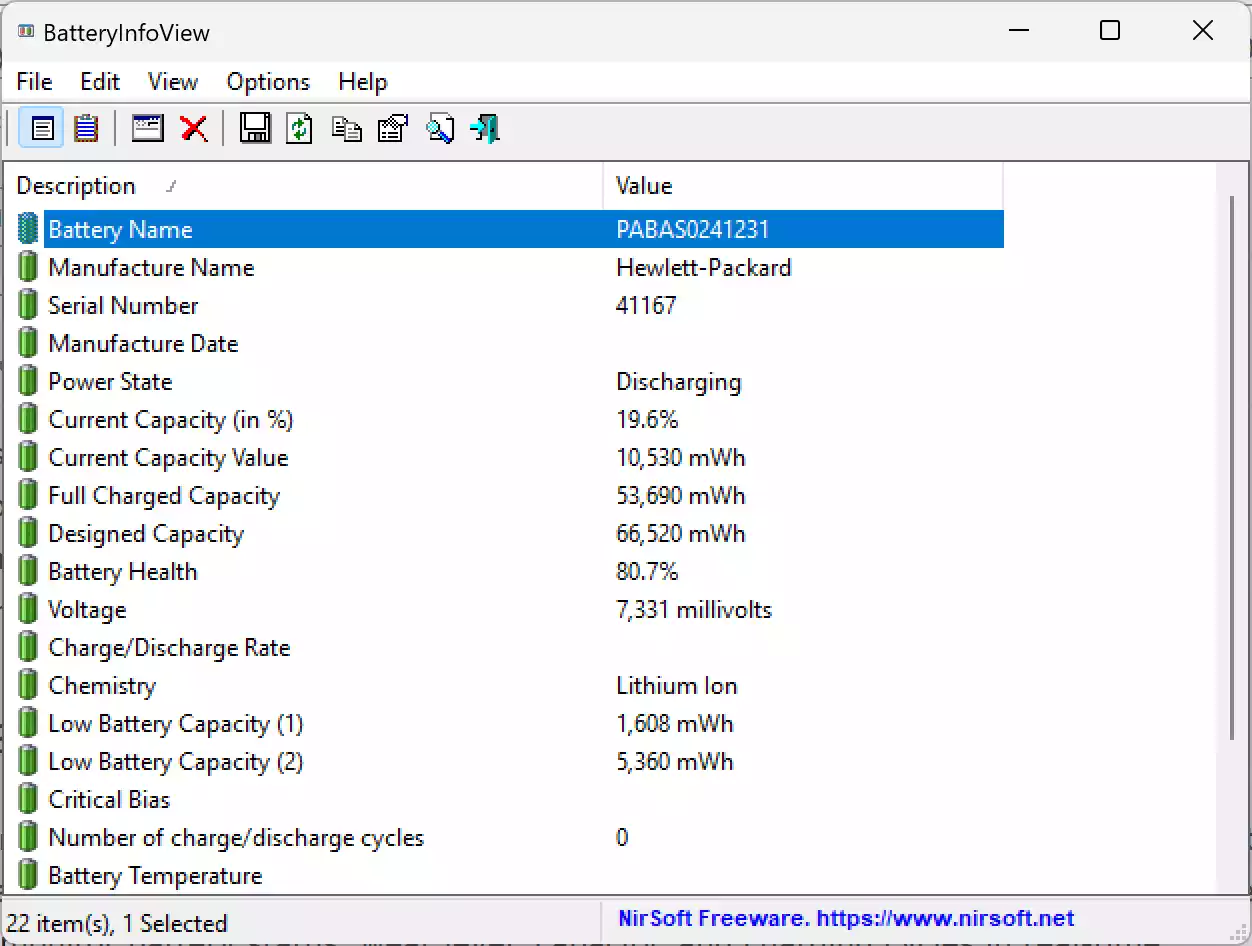Click the battery icon beside Battery Health
The width and height of the screenshot is (1252, 946).
[x=27, y=569]
